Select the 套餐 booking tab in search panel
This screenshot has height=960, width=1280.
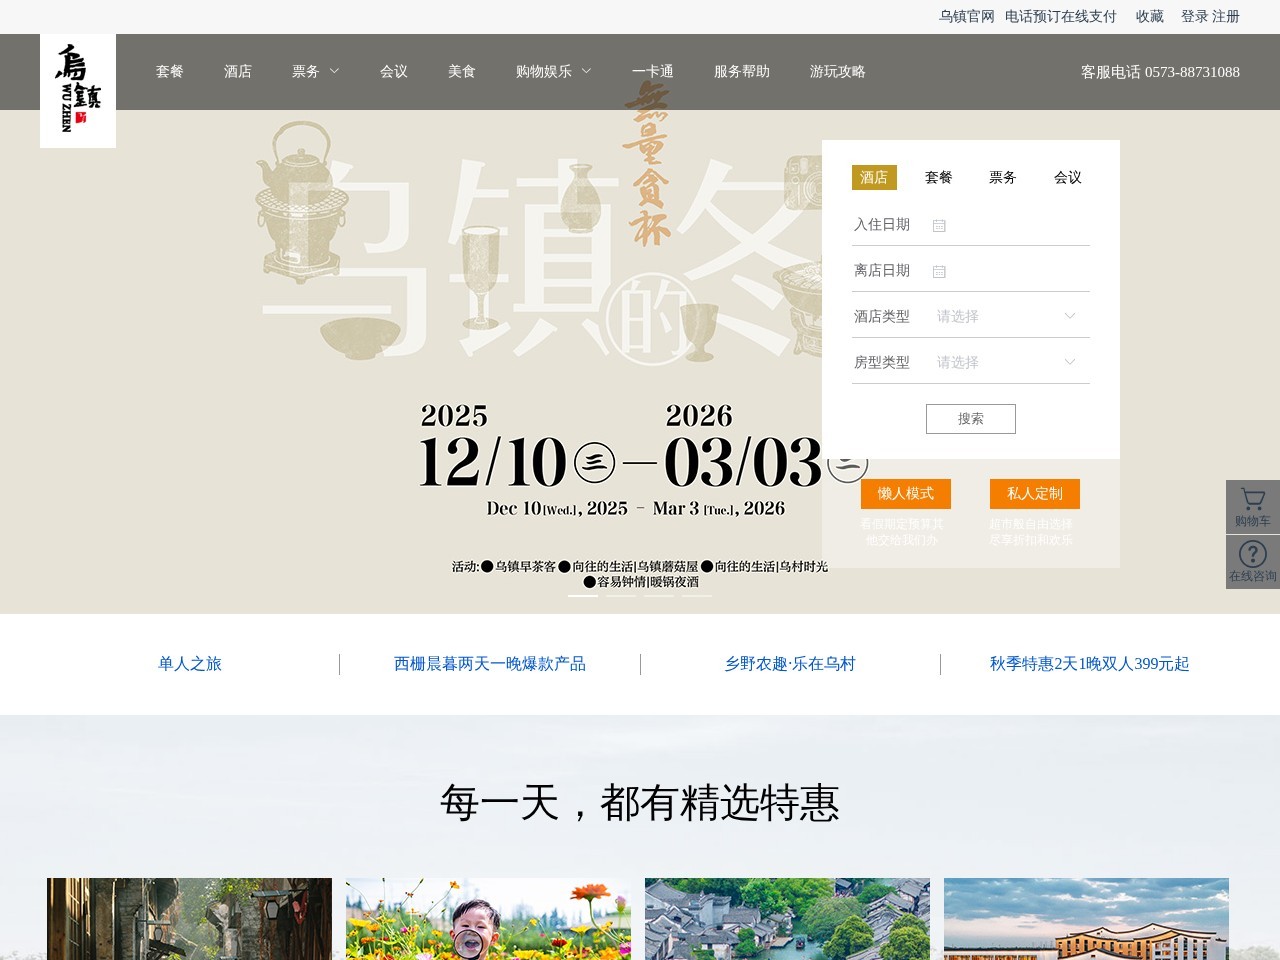click(938, 177)
